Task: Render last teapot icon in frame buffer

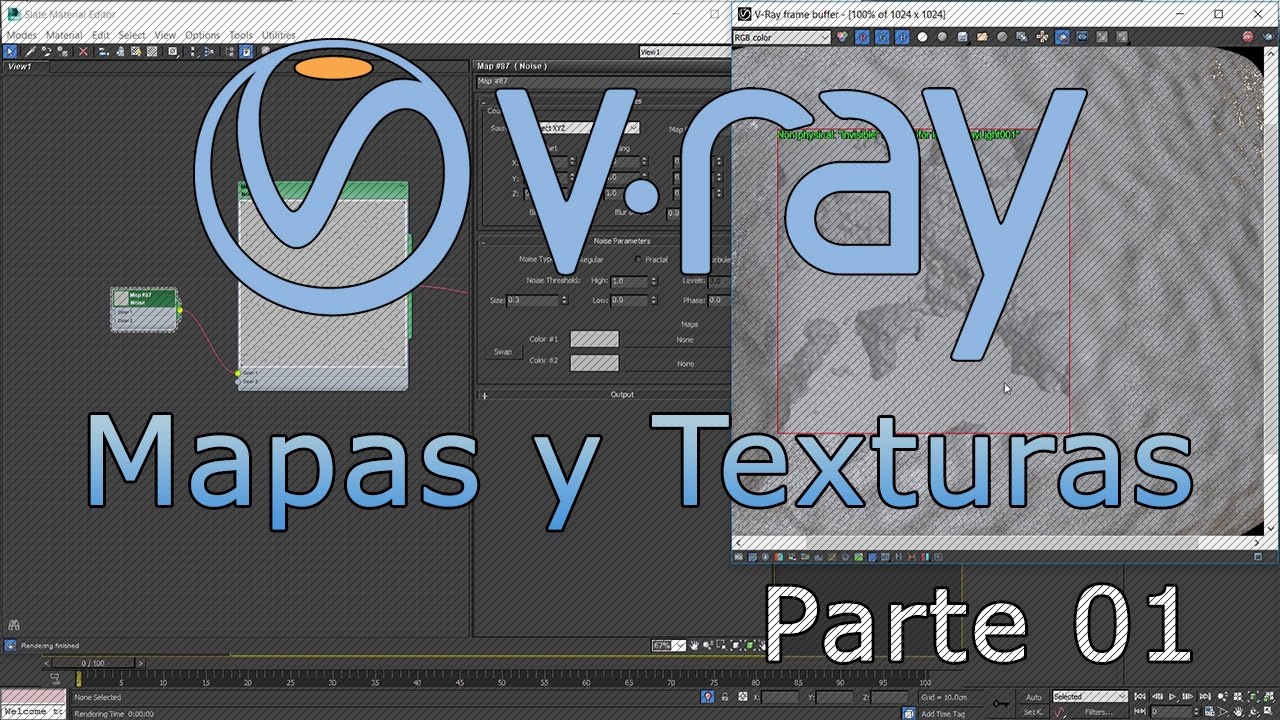Action: (x=1268, y=37)
